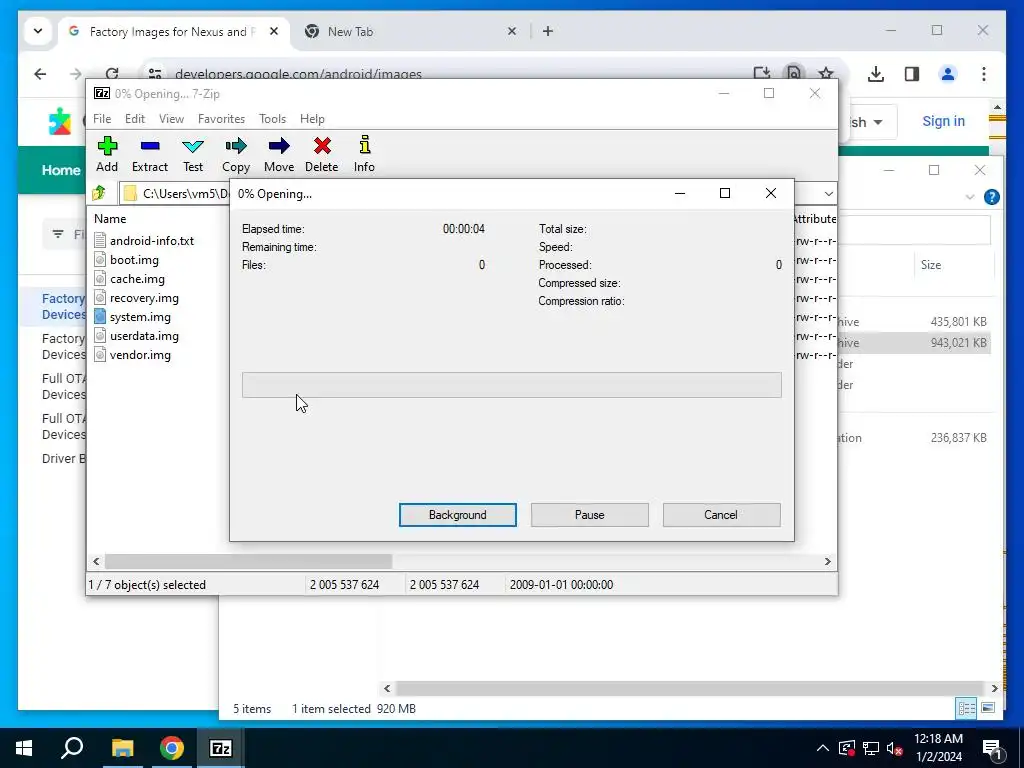Click browser back arrow
Viewport: 1024px width, 768px height.
(x=40, y=74)
